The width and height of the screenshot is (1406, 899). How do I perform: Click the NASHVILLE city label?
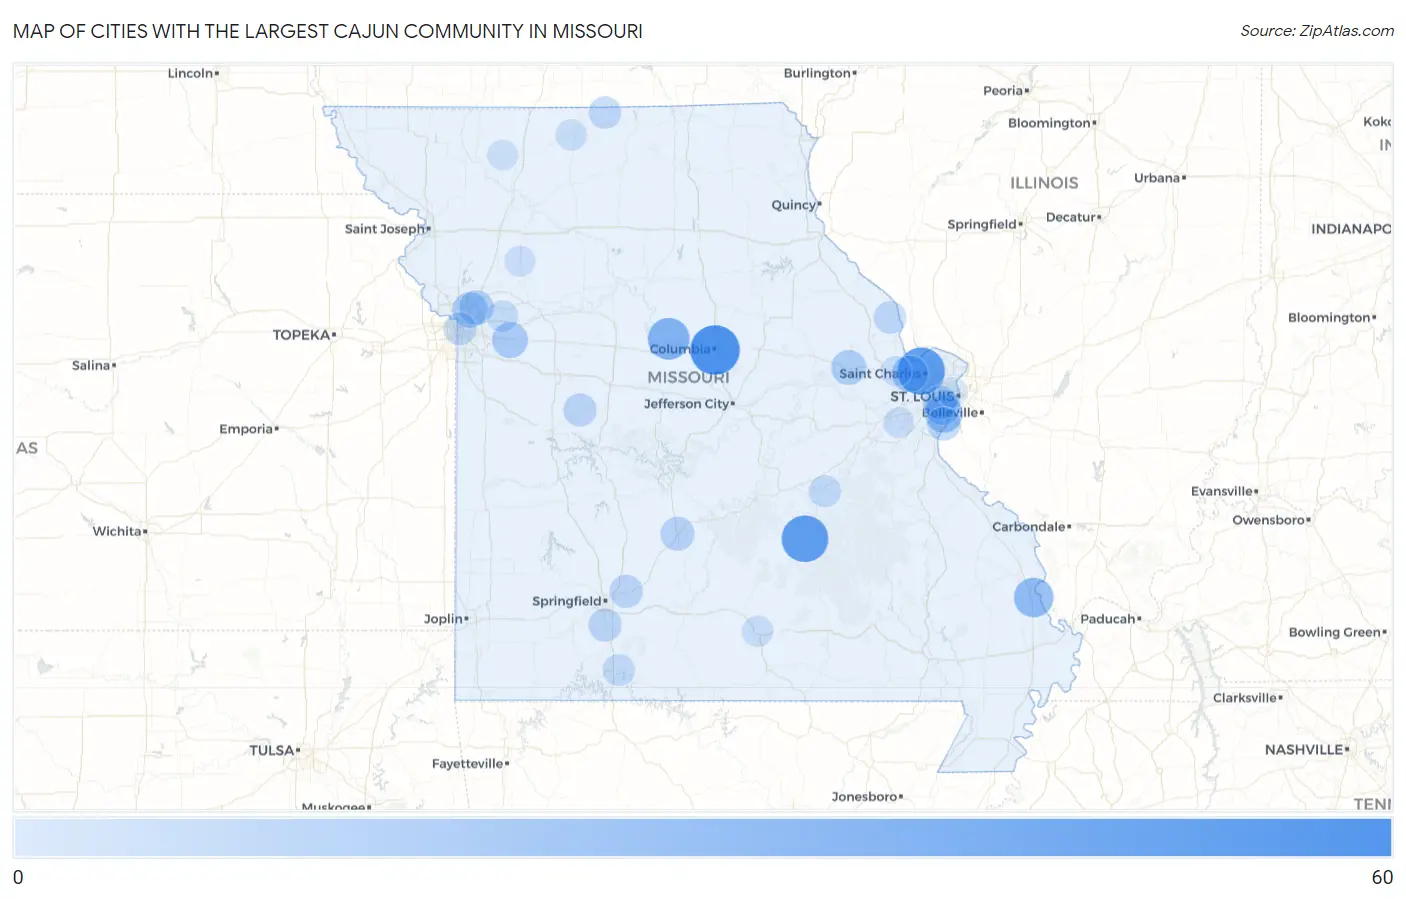pyautogui.click(x=1306, y=749)
